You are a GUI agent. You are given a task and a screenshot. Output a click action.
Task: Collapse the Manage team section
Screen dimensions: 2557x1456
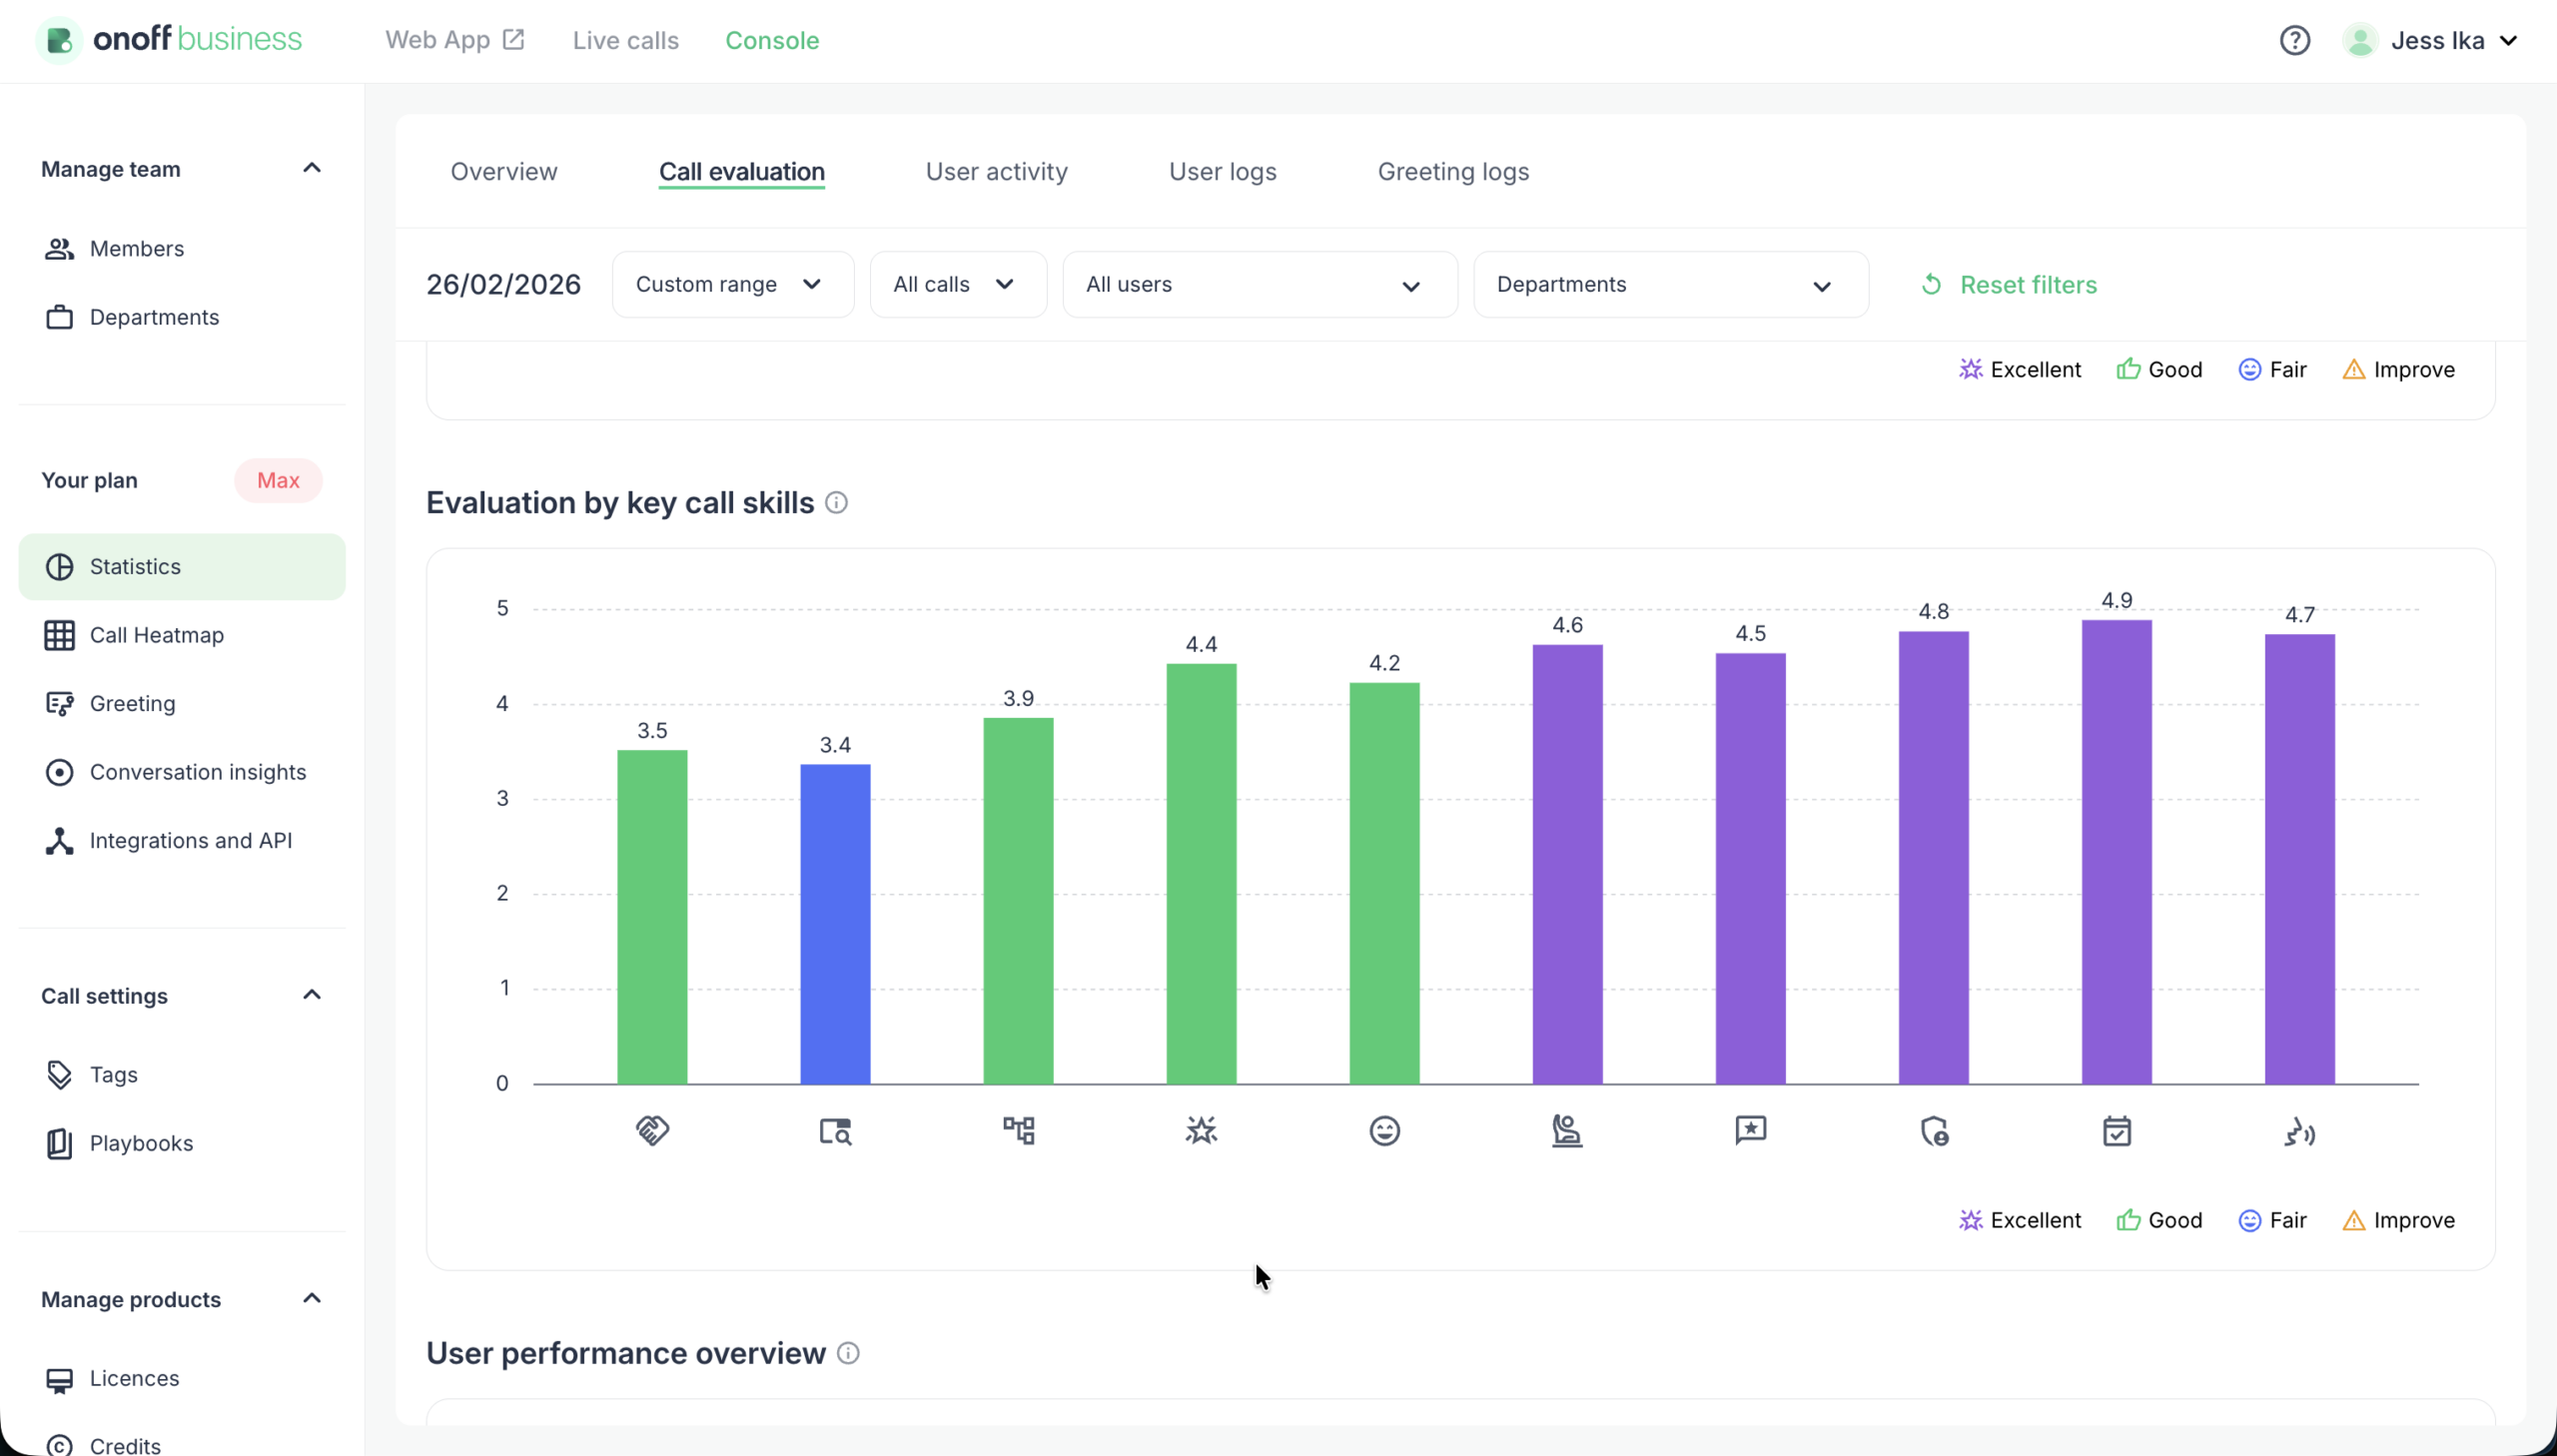[311, 167]
